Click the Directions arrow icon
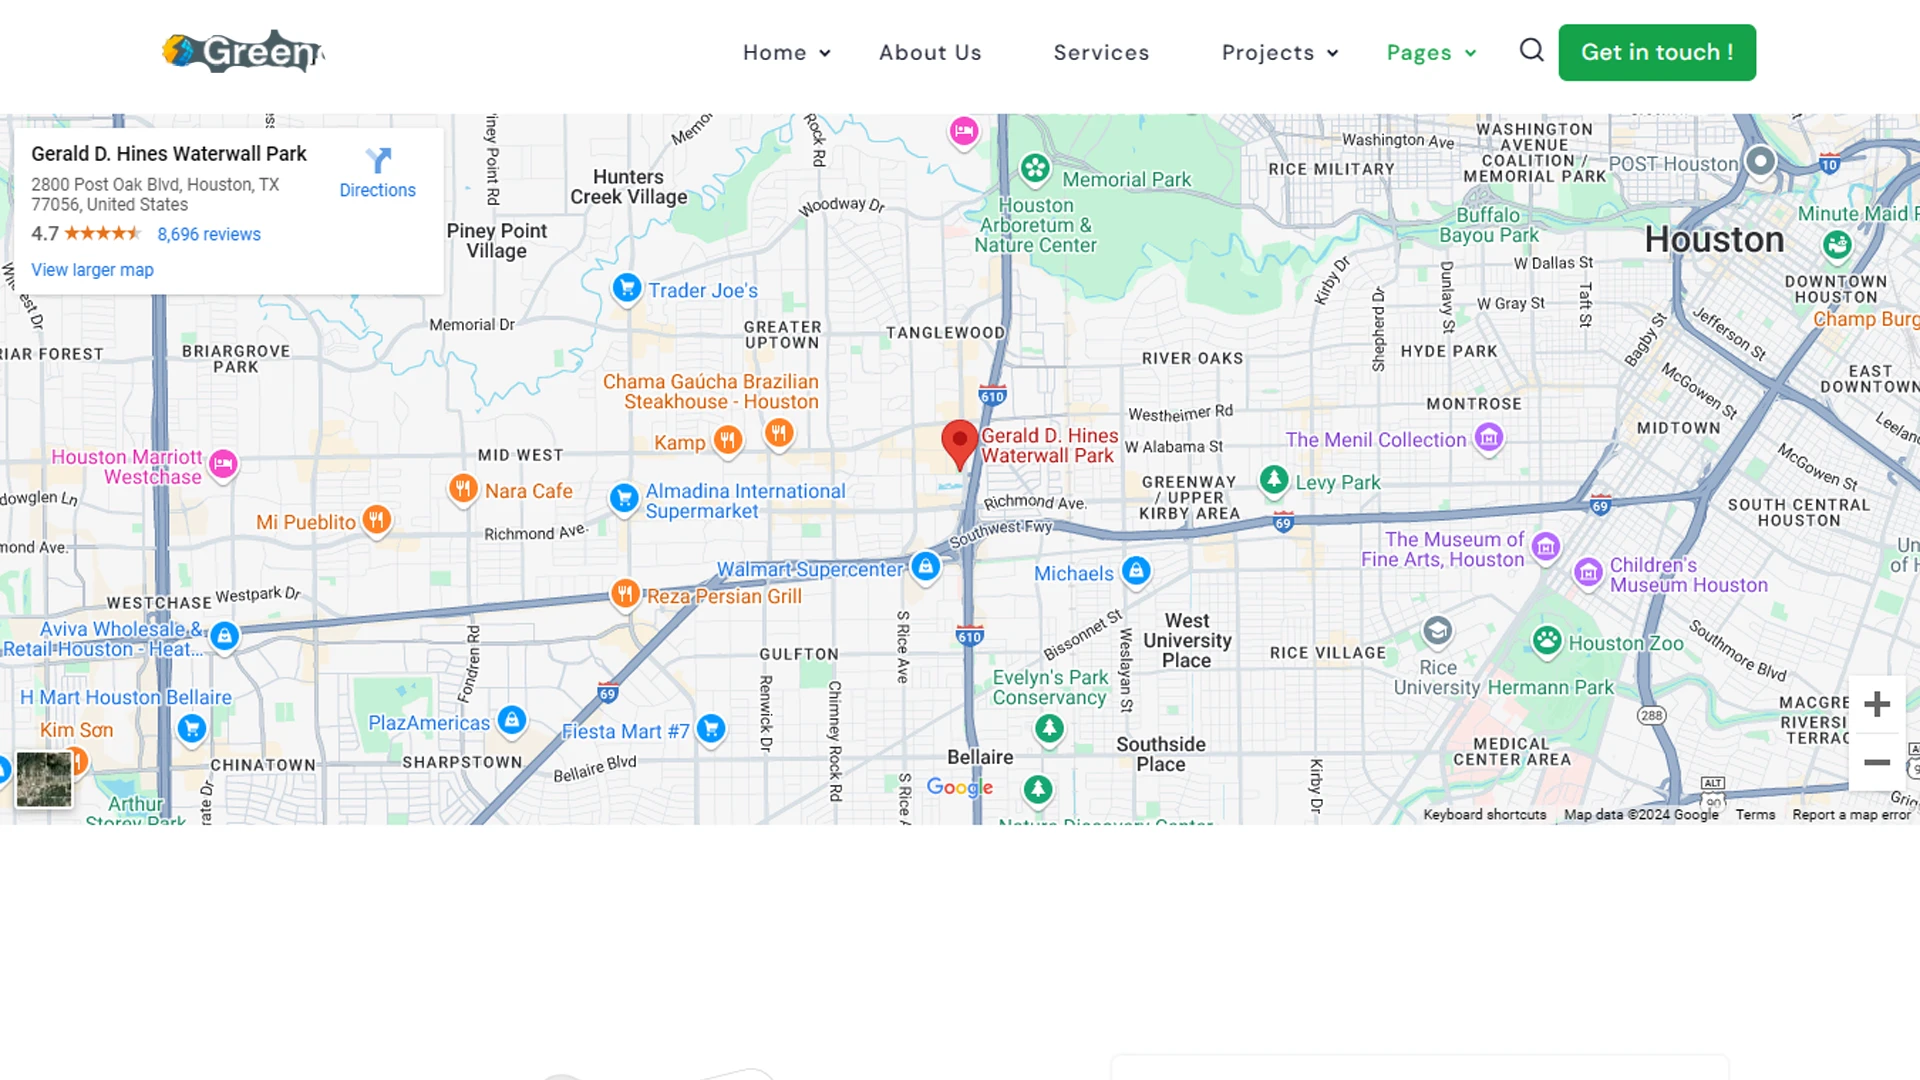Viewport: 1920px width, 1080px height. click(378, 160)
